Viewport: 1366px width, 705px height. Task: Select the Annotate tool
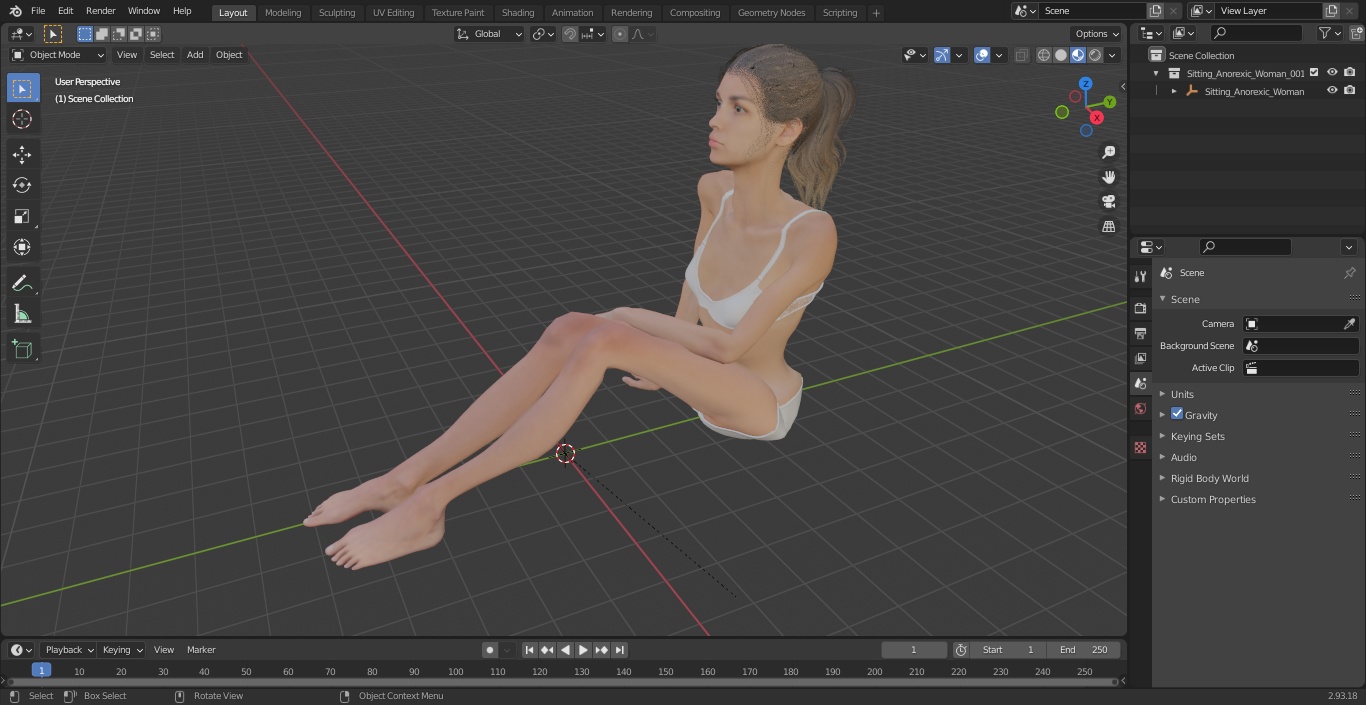pos(22,283)
